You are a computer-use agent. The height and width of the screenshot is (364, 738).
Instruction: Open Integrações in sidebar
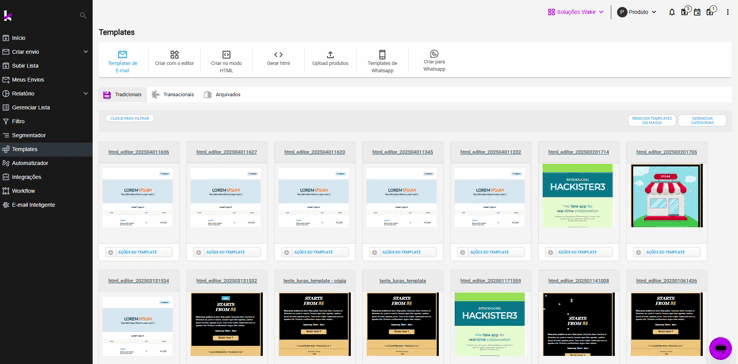point(46,177)
